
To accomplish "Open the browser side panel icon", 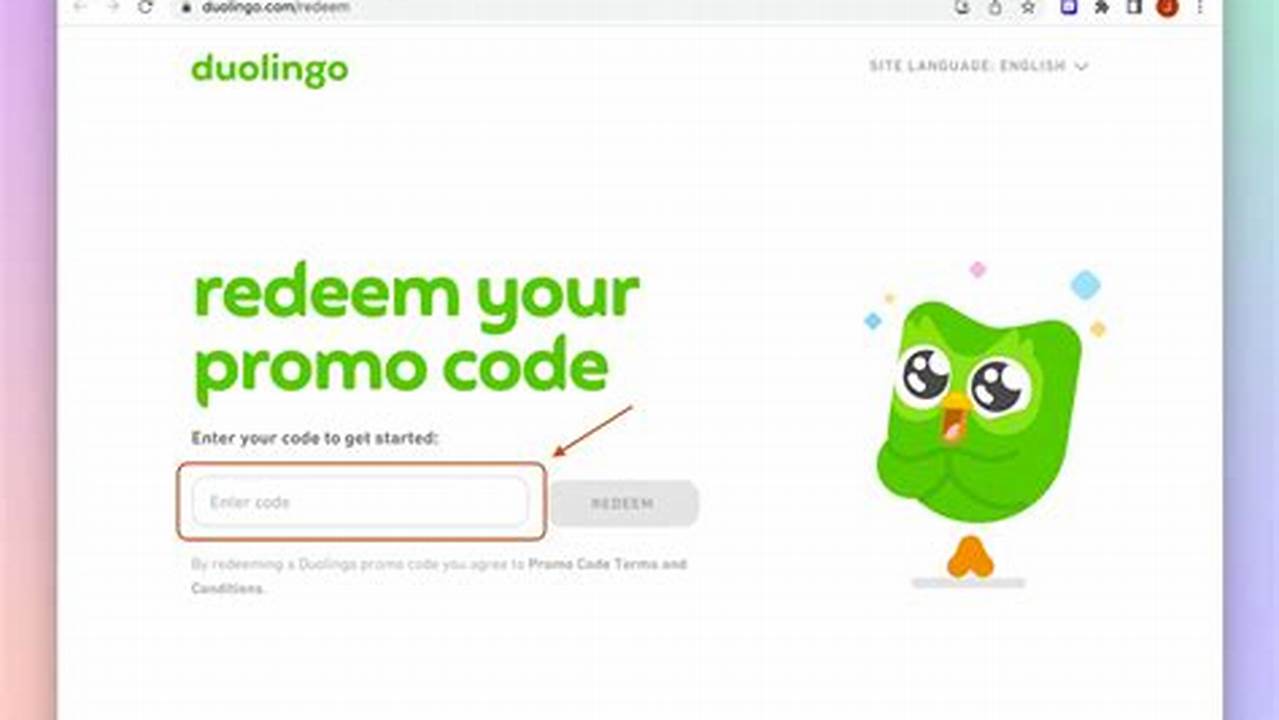I will pos(1134,7).
